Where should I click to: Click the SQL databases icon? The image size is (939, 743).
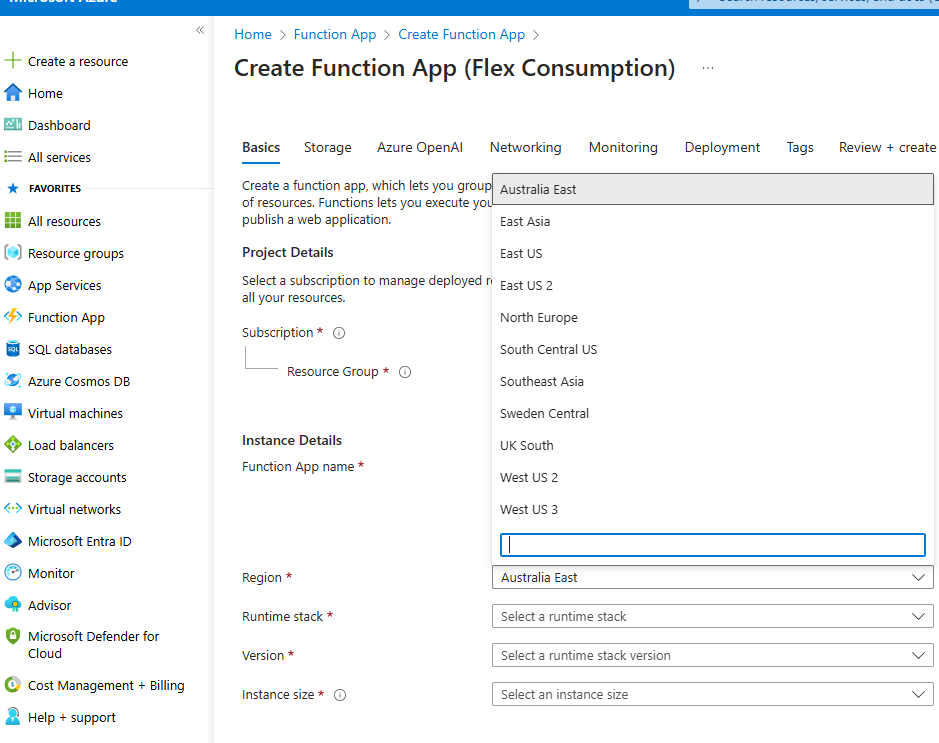coord(13,348)
